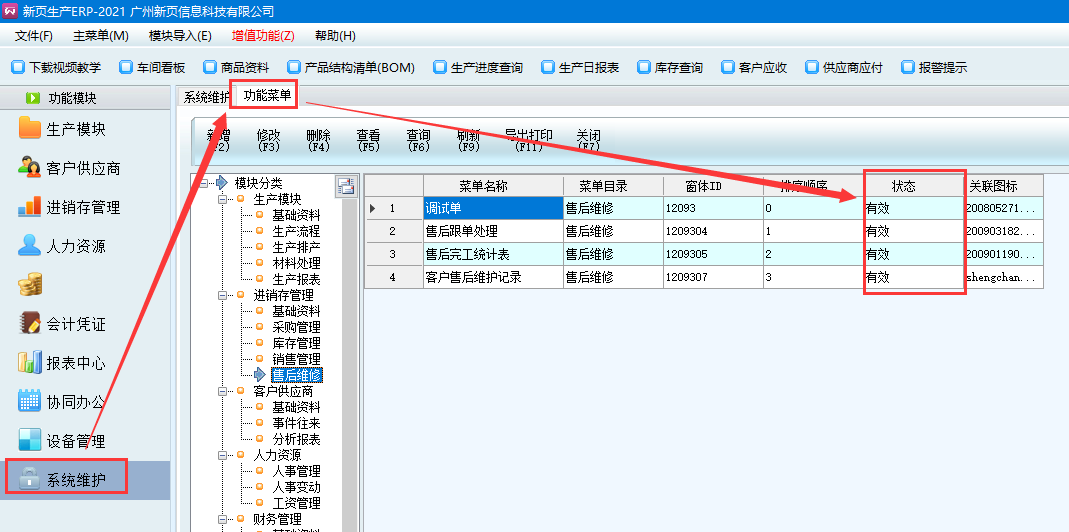1069x532 pixels.
Task: Open 会计凭证 module in sidebar
Action: click(75, 324)
